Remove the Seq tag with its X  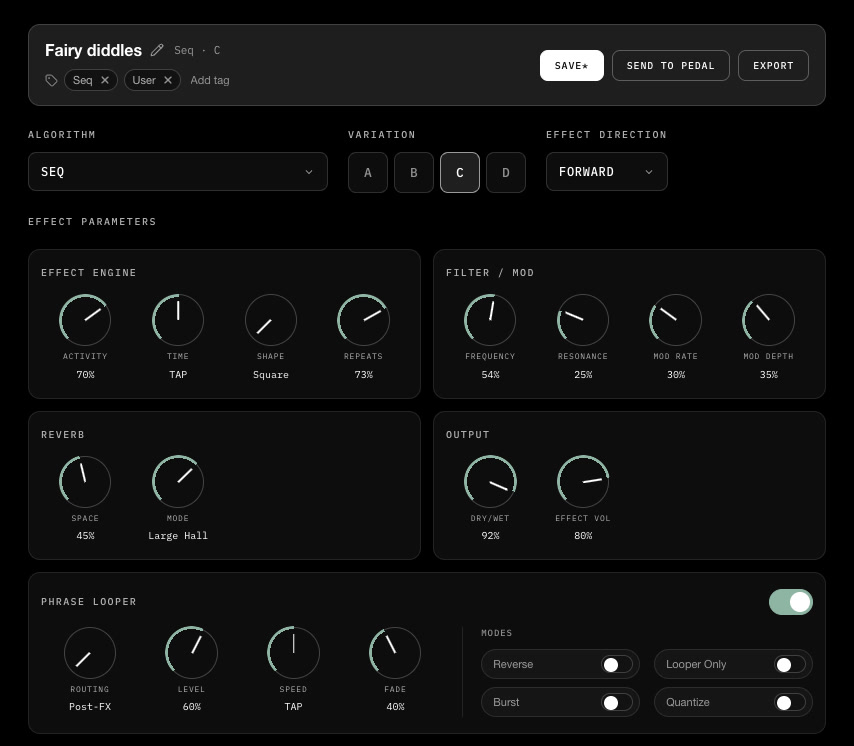click(105, 80)
